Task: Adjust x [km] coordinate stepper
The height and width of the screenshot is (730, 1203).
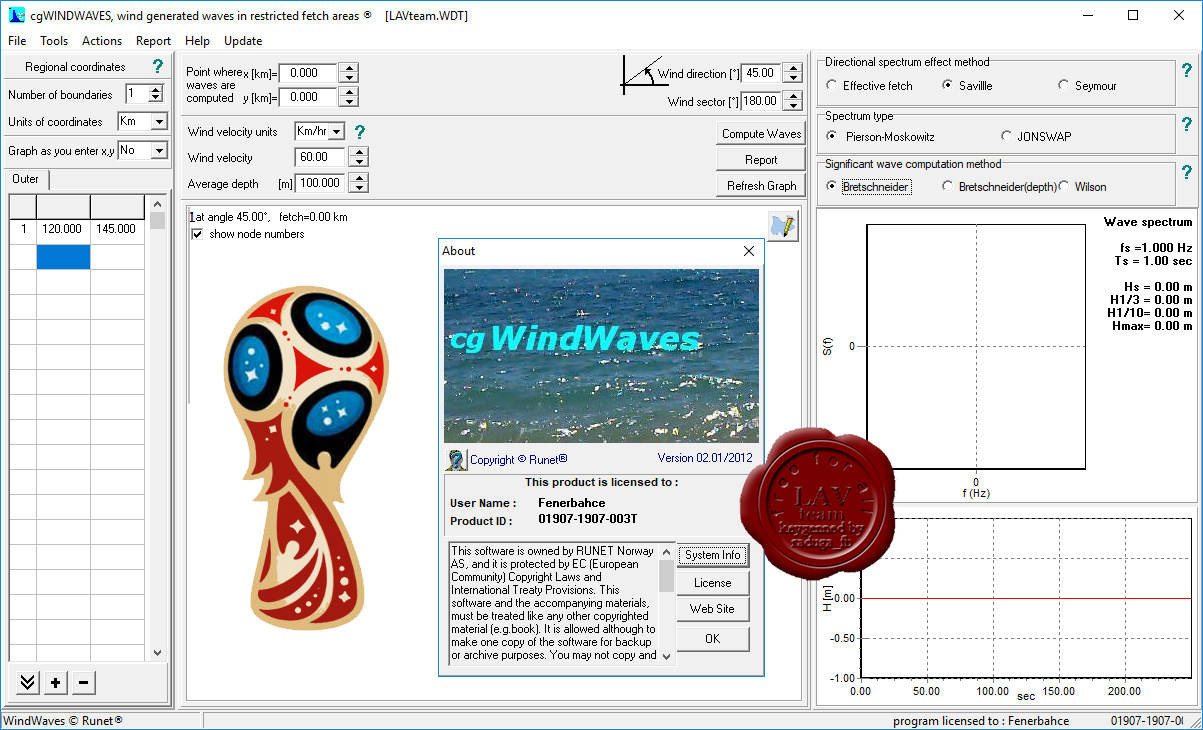Action: point(348,73)
